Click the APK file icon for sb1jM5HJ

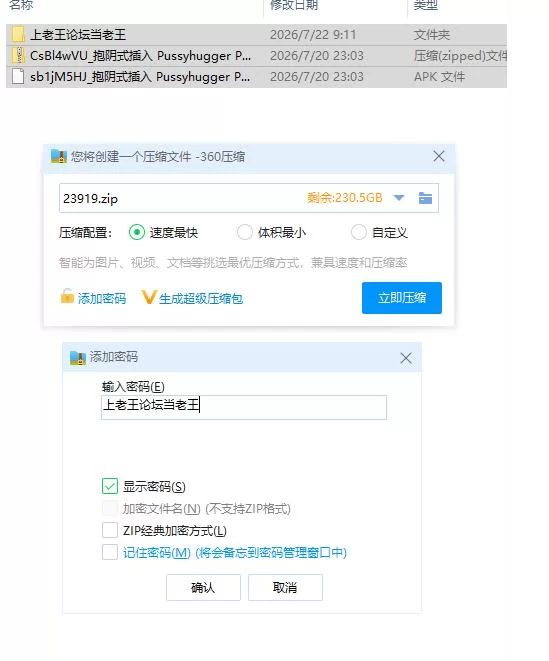point(18,77)
